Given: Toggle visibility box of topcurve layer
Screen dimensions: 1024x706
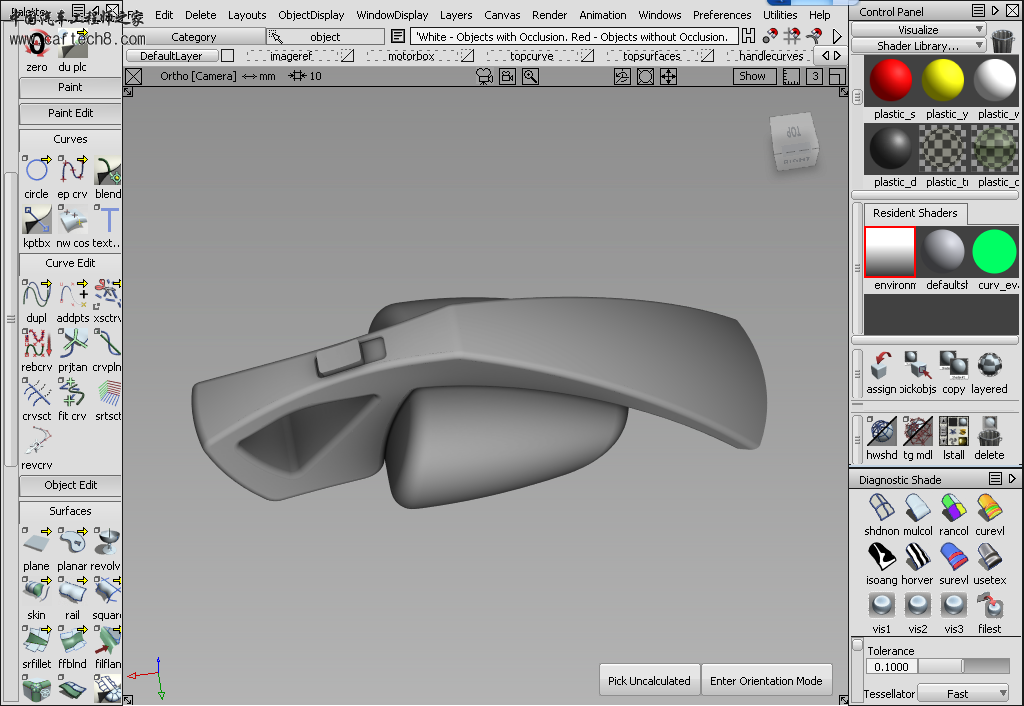Looking at the screenshot, I should (587, 56).
